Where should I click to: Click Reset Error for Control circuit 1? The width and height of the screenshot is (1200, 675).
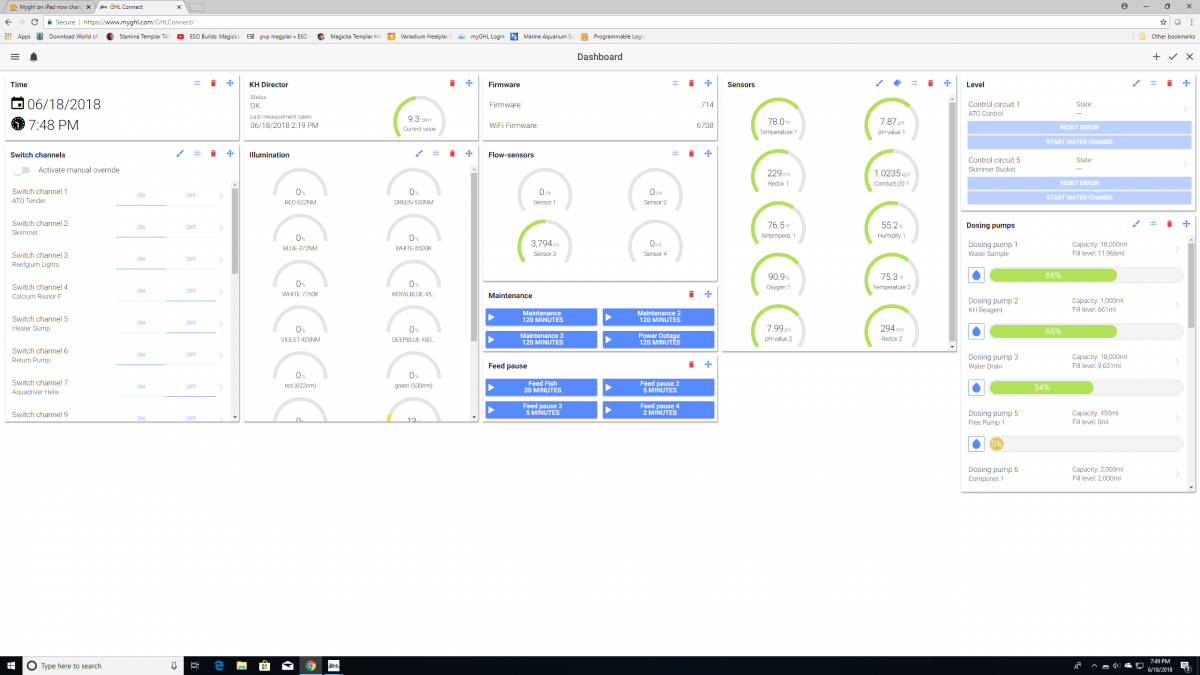(1081, 127)
